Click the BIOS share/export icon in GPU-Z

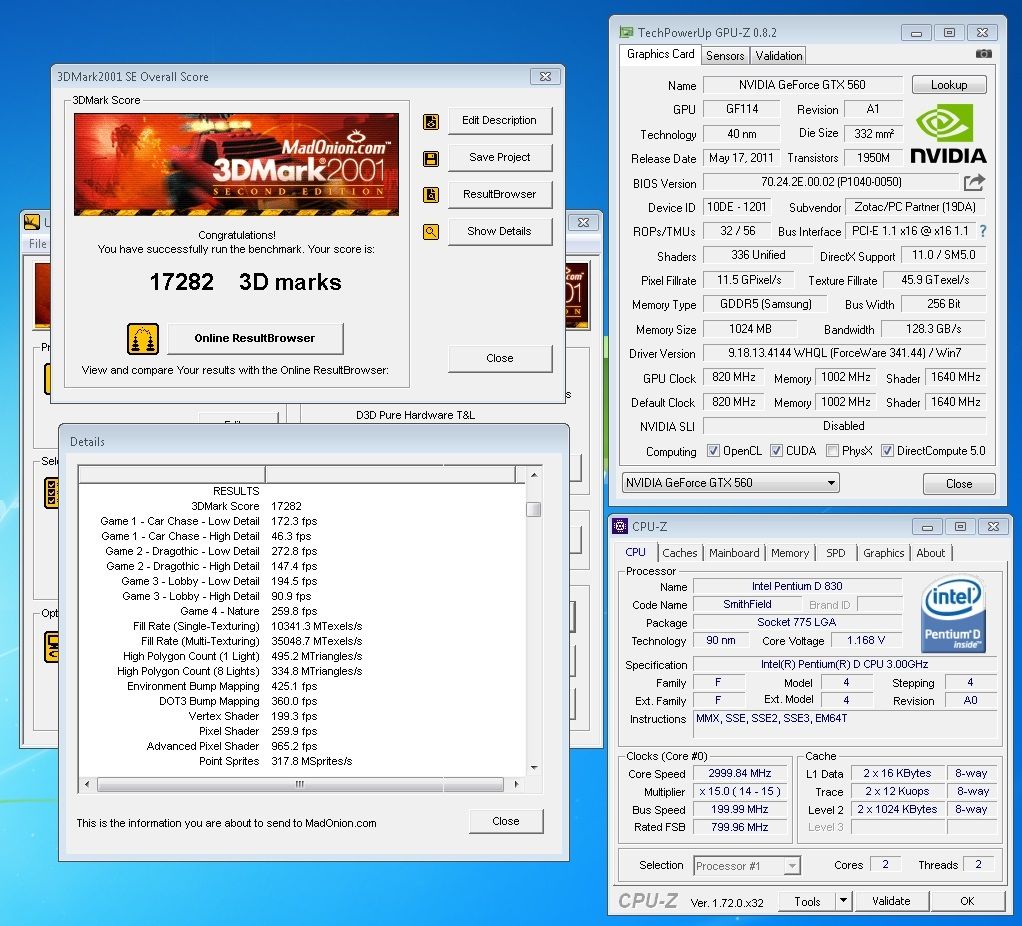[x=974, y=182]
